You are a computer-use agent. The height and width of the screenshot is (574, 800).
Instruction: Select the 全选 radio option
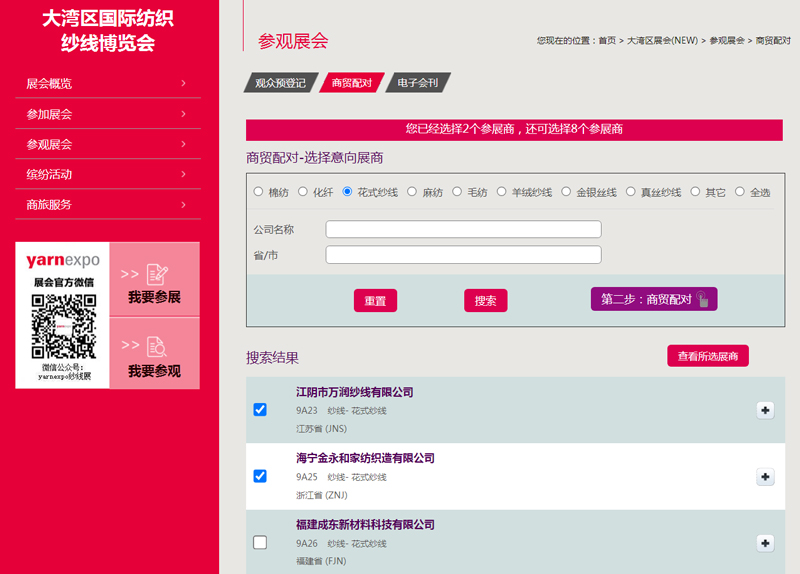tap(740, 192)
